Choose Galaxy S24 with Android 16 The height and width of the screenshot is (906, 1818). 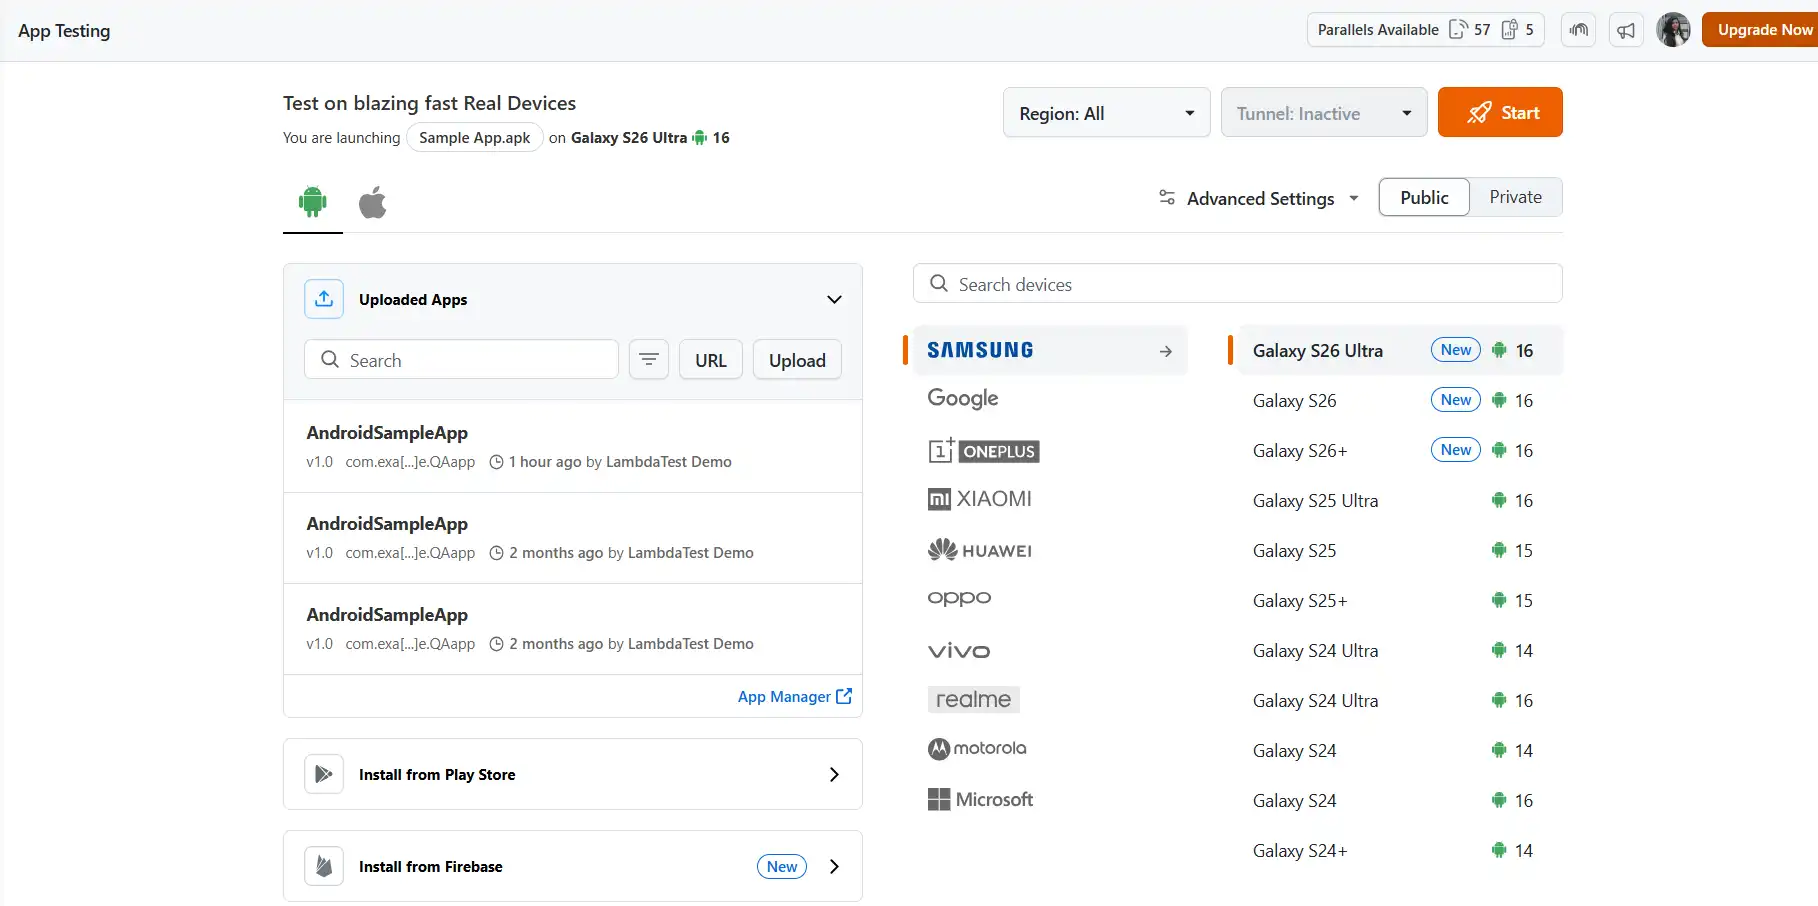point(1400,800)
